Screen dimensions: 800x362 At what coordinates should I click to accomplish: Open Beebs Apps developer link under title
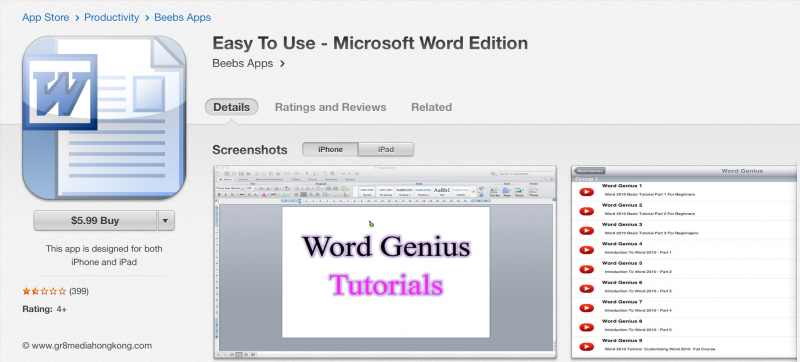click(x=242, y=64)
